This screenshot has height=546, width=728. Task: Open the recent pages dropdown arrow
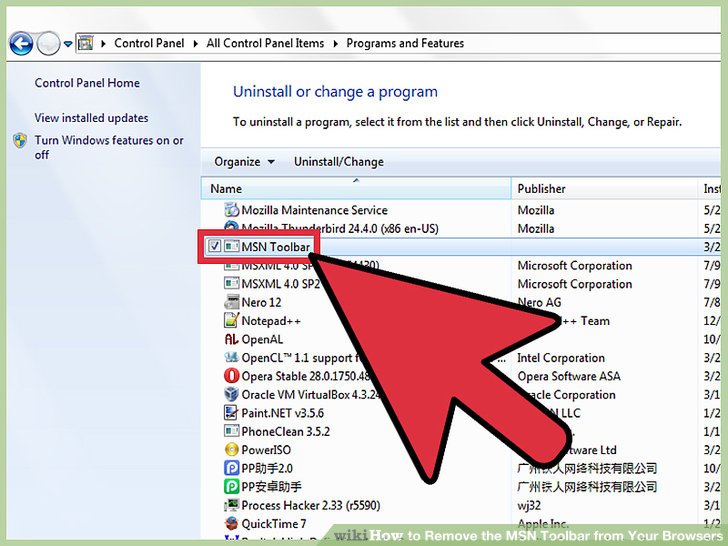68,44
